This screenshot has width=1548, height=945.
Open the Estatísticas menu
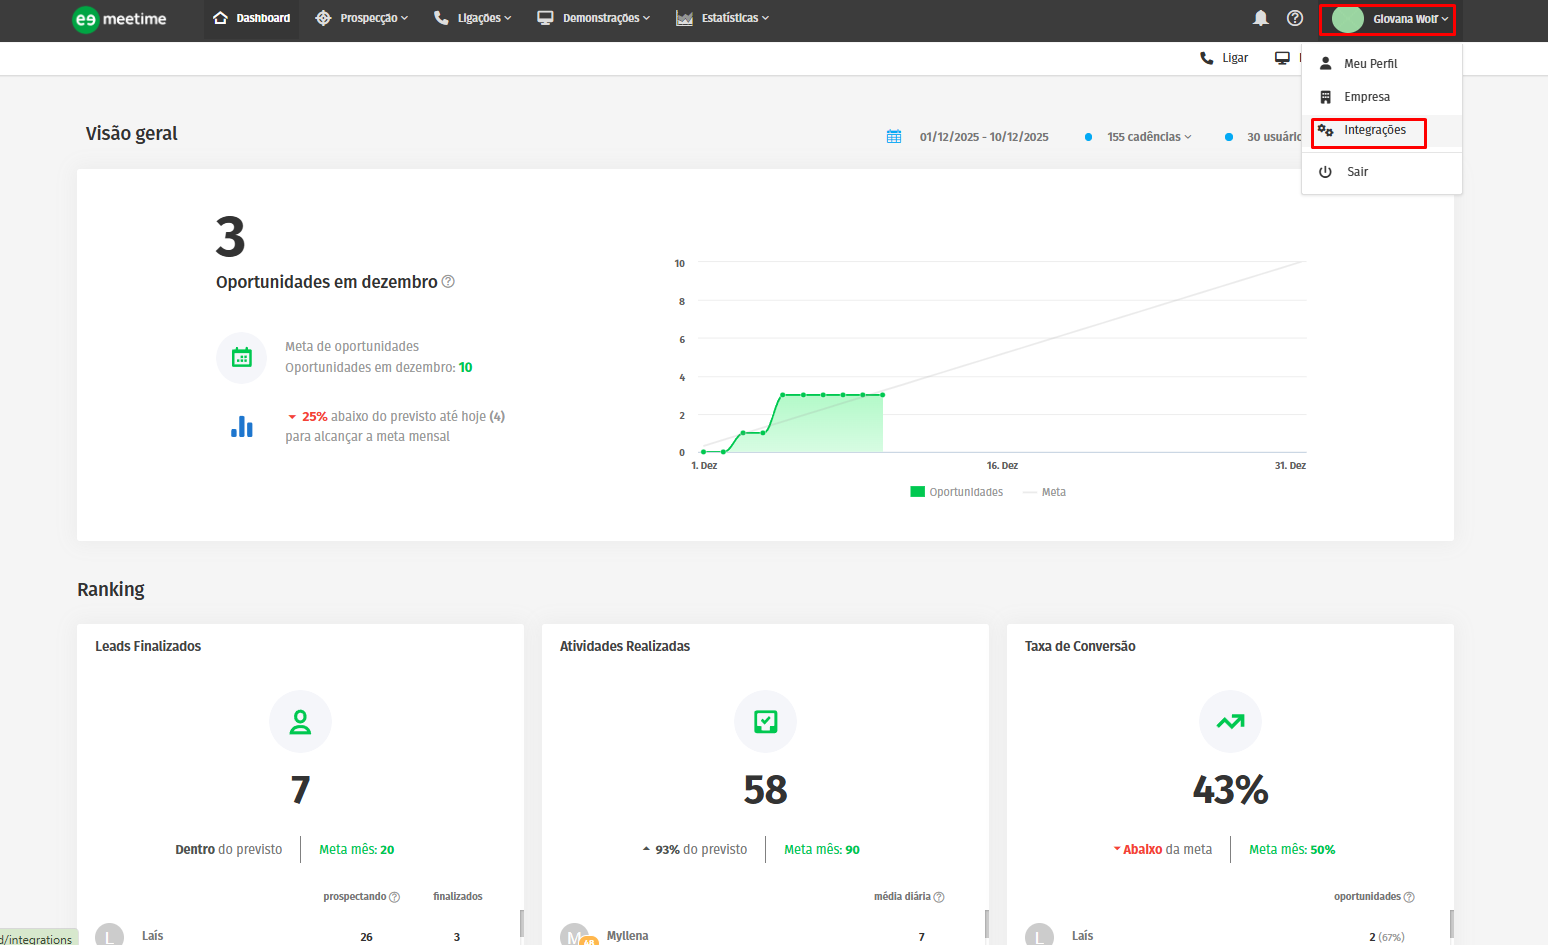click(722, 18)
